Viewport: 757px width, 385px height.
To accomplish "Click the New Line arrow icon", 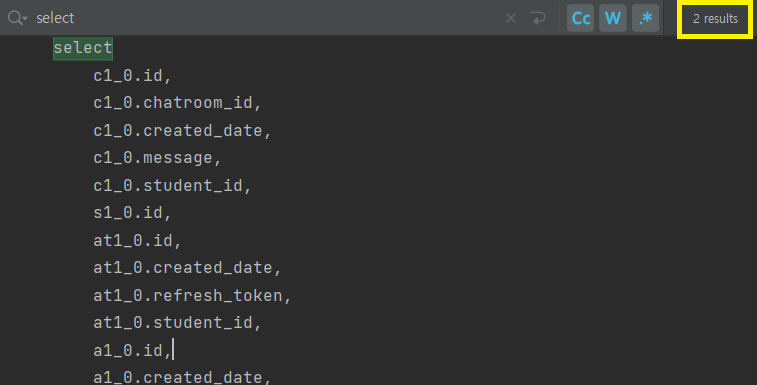I will pos(538,18).
